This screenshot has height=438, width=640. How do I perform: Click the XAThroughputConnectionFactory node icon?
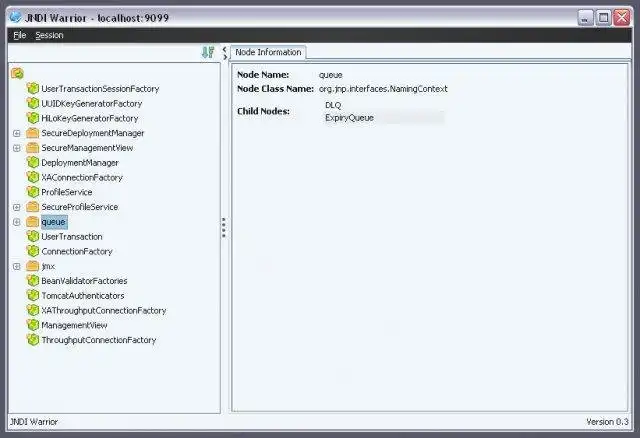33,310
